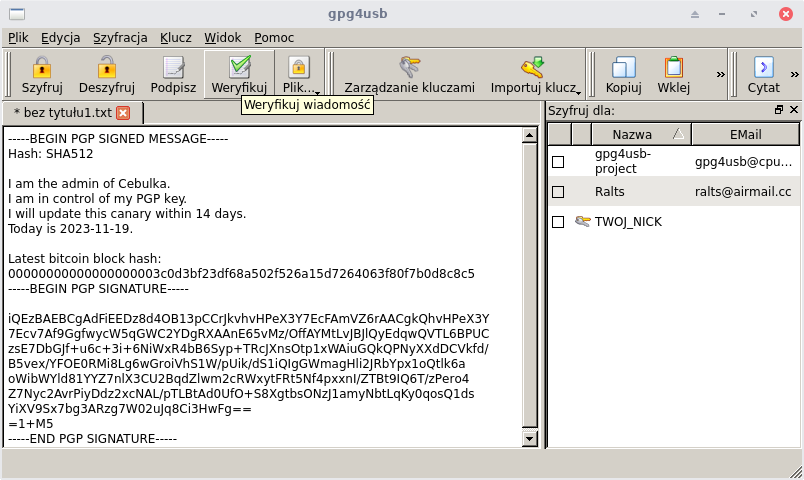Select gpg4usb-project name in key list

point(622,161)
